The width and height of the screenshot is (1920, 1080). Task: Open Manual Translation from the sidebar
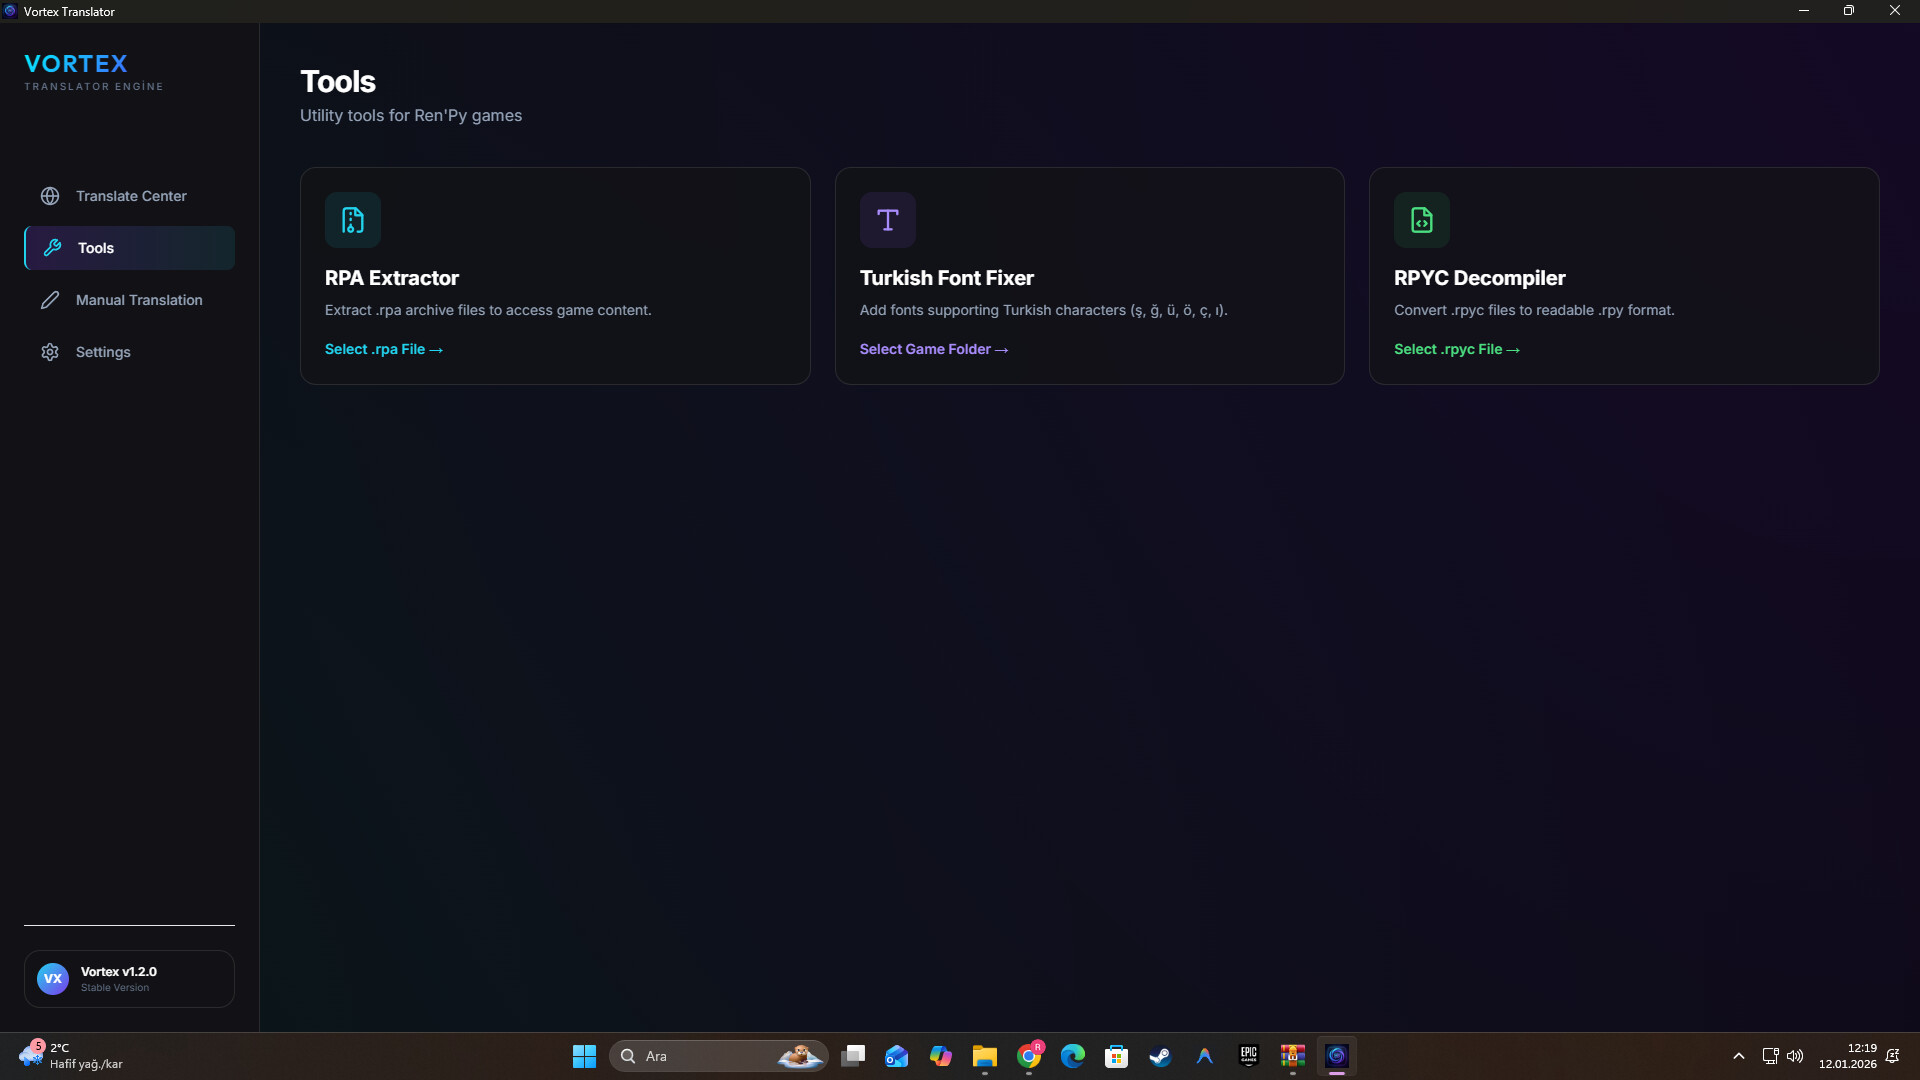click(x=138, y=300)
